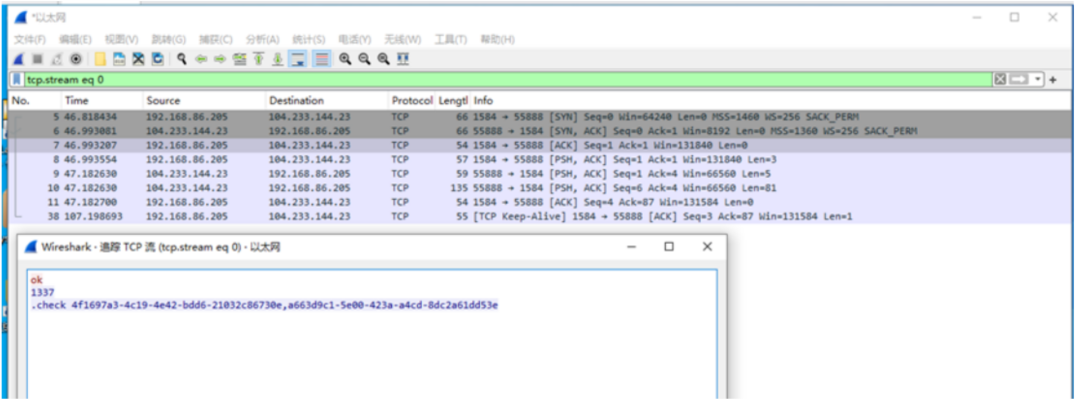Select packet 9 with Len=5
Viewport: 1080px width, 406px height.
[x=540, y=174]
